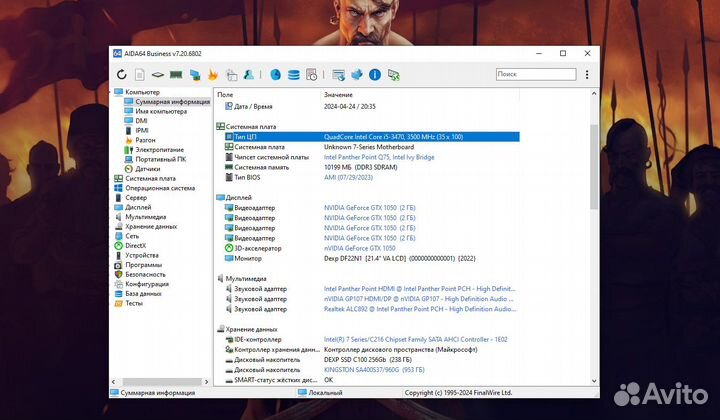Select Тесты tree item

134,303
